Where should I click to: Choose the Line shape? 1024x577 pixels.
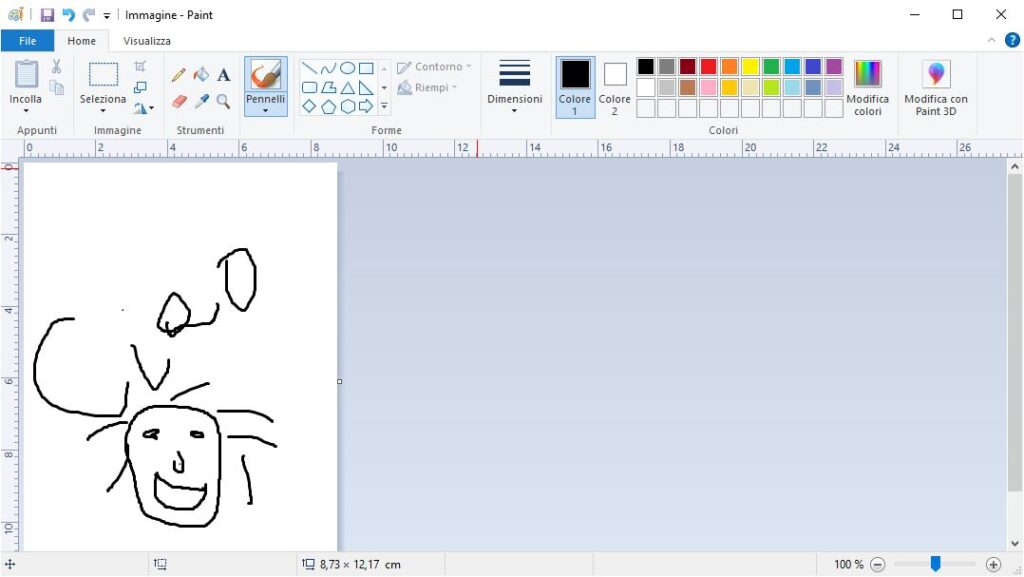coord(310,68)
